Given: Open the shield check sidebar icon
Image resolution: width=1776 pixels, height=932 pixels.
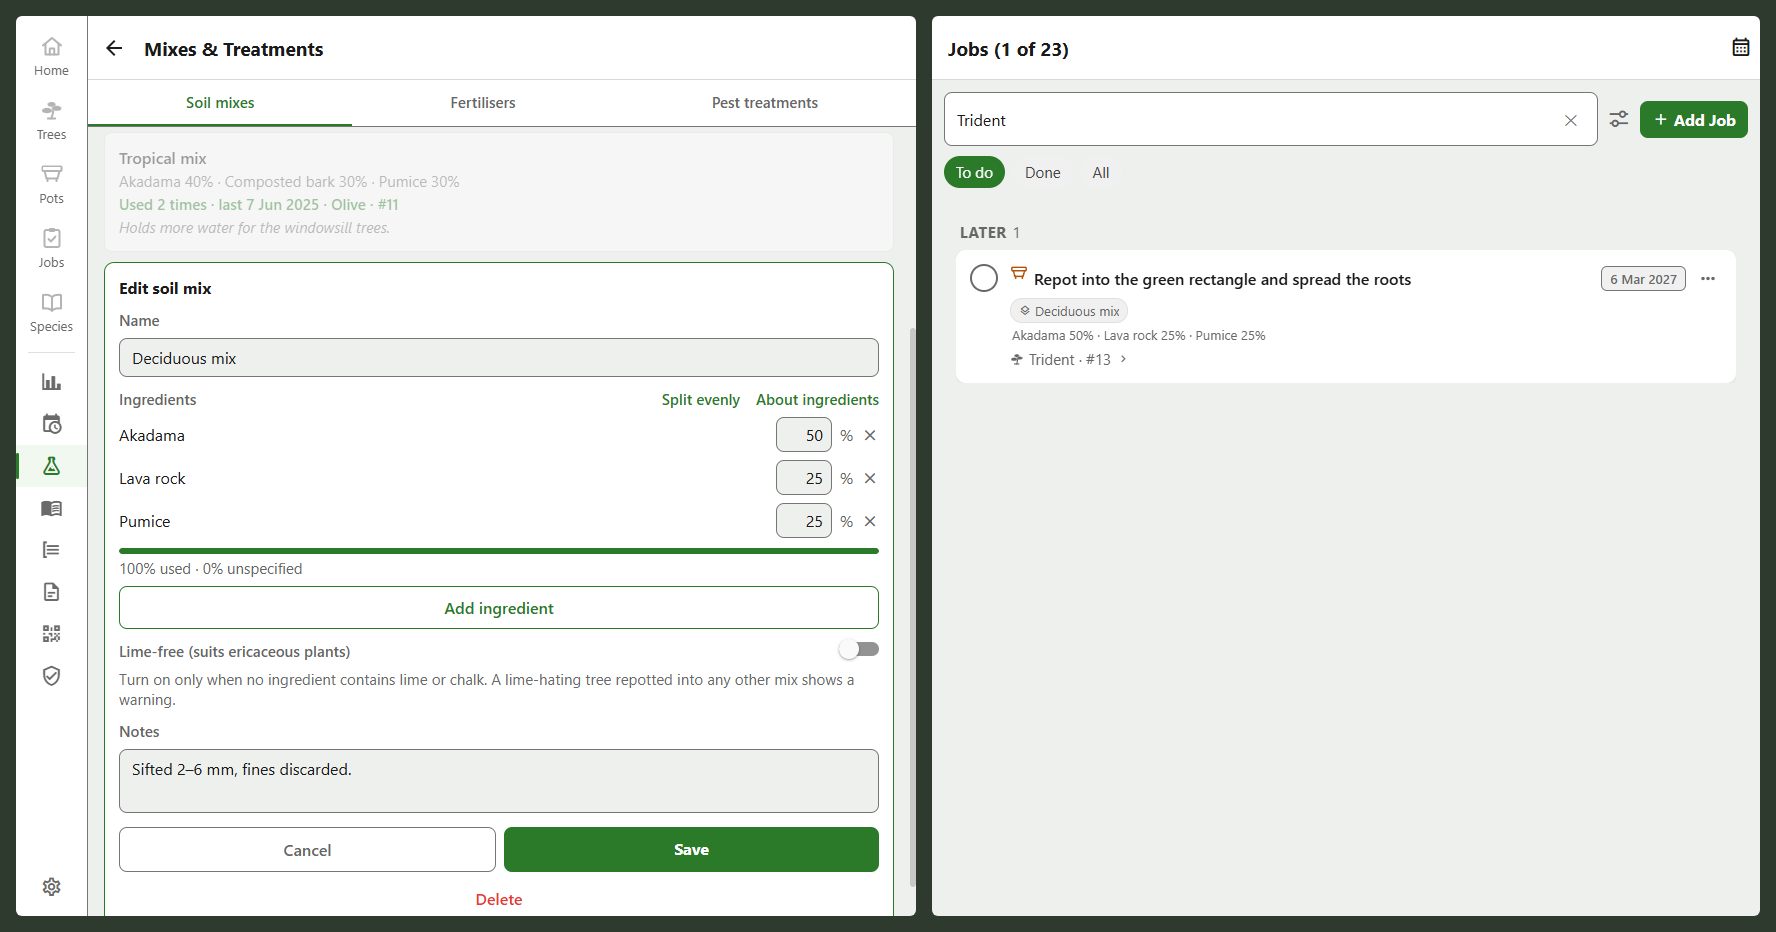Looking at the screenshot, I should click(51, 676).
